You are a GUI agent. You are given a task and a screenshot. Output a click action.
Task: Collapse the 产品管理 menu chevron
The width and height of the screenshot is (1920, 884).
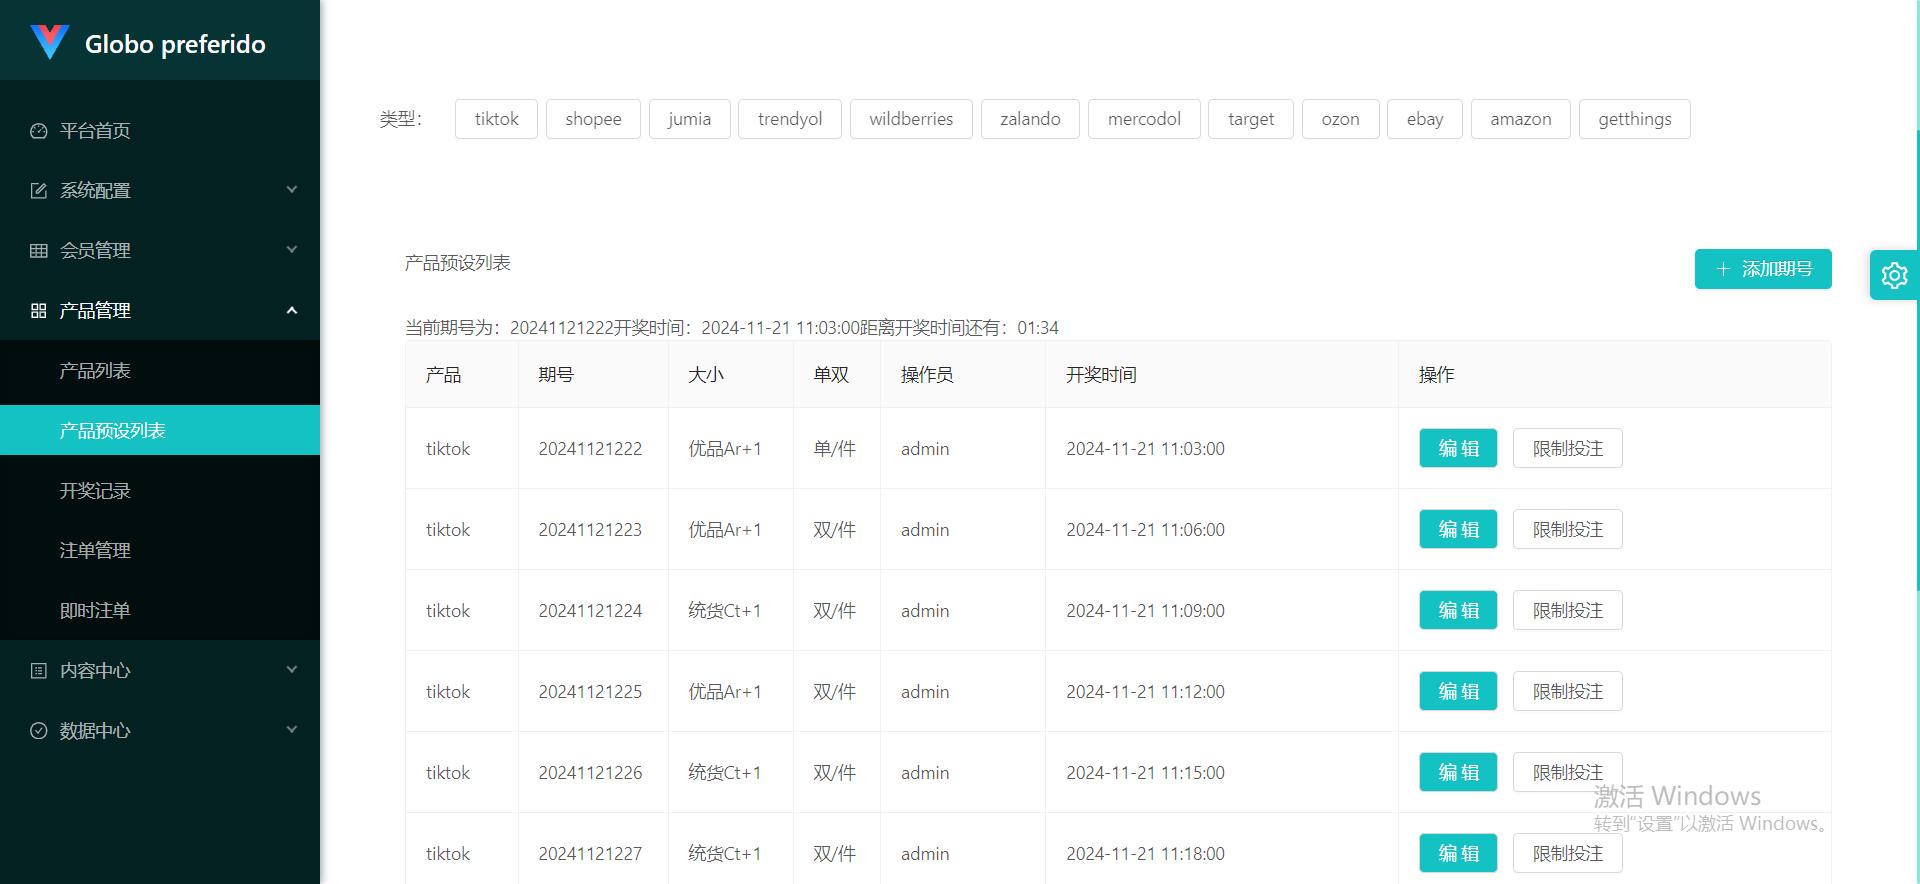tap(292, 310)
